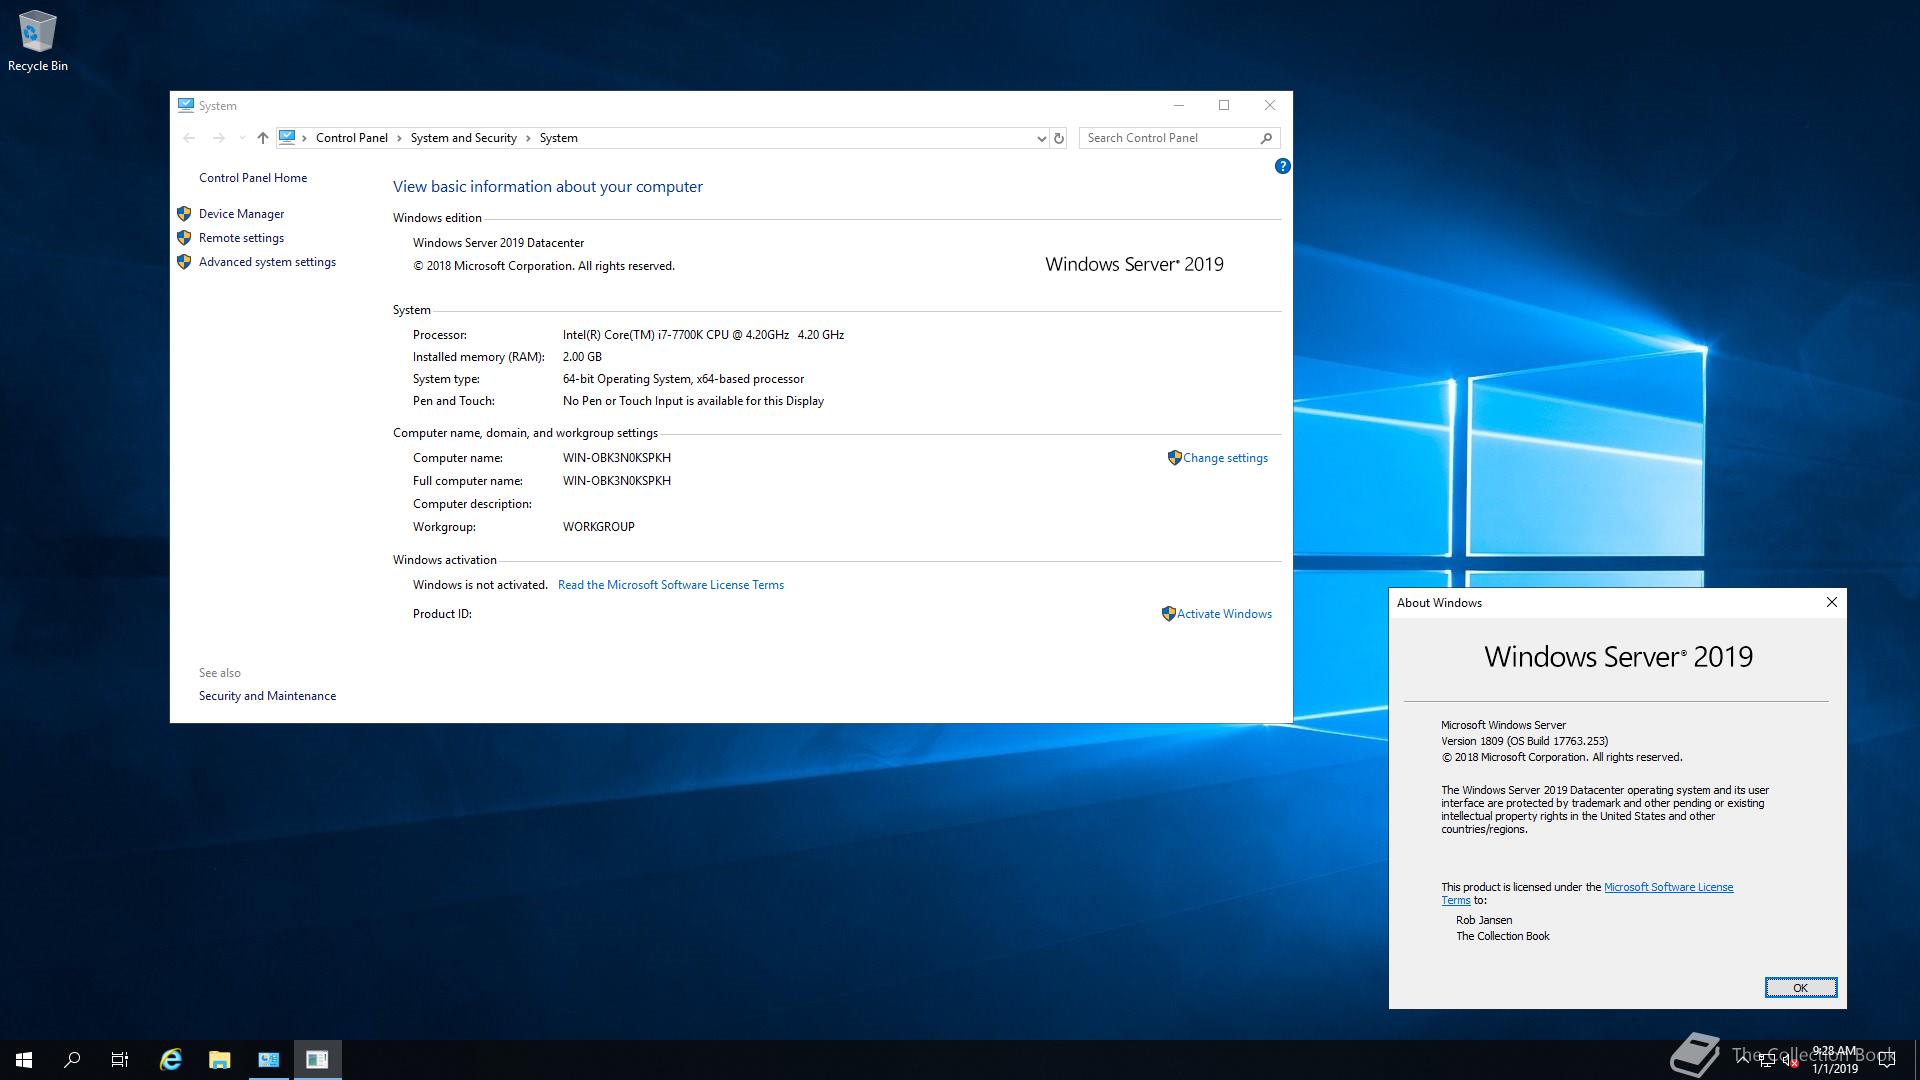Expand address bar history dropdown

[1041, 138]
